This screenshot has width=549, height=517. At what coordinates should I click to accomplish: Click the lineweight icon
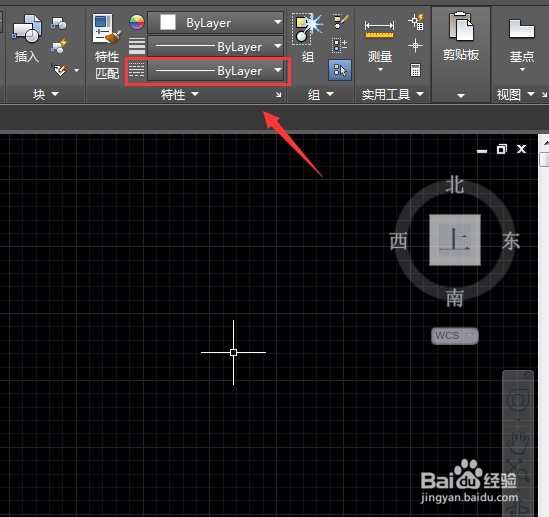pyautogui.click(x=137, y=46)
